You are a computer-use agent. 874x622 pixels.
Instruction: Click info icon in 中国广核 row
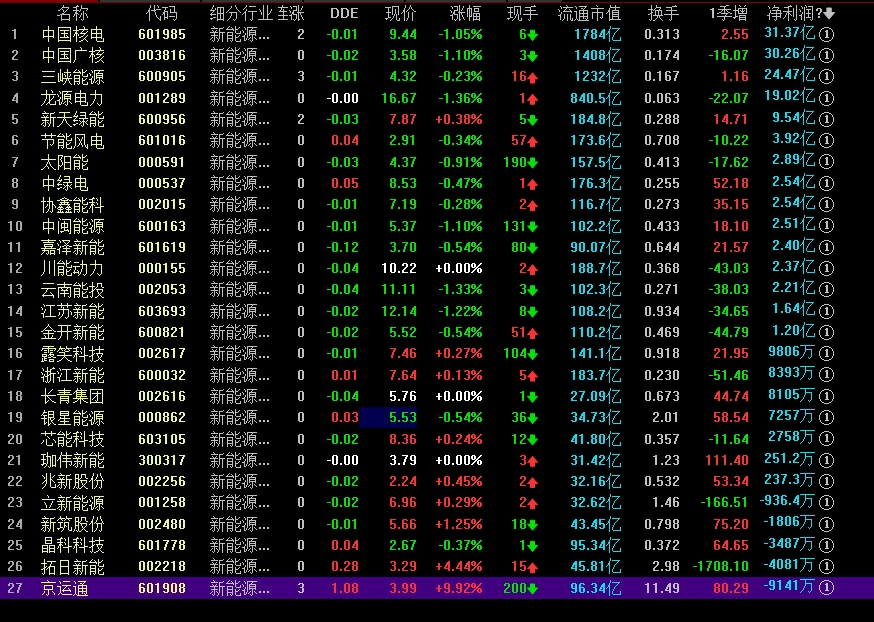pos(827,56)
